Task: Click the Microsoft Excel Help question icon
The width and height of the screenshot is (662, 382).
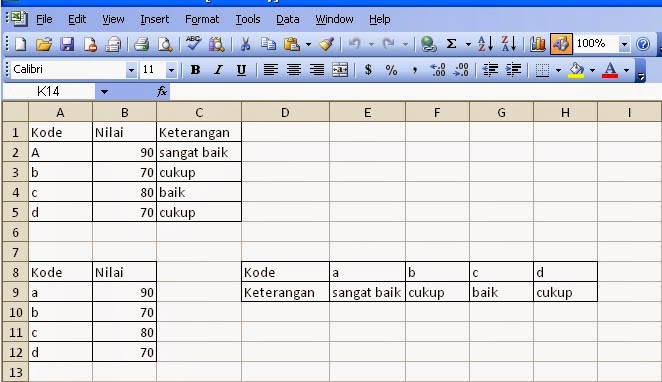Action: [x=643, y=44]
